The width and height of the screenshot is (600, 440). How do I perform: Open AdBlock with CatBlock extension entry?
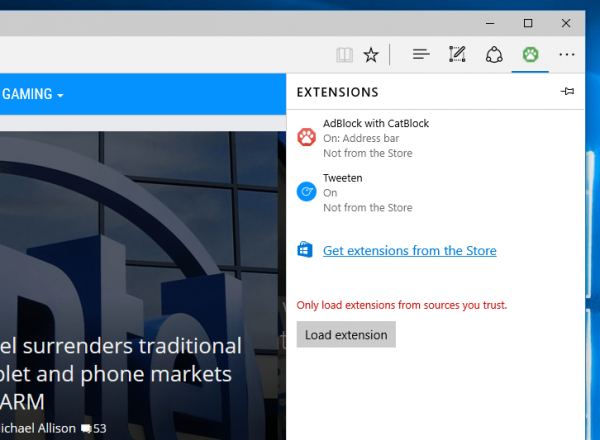[435, 138]
